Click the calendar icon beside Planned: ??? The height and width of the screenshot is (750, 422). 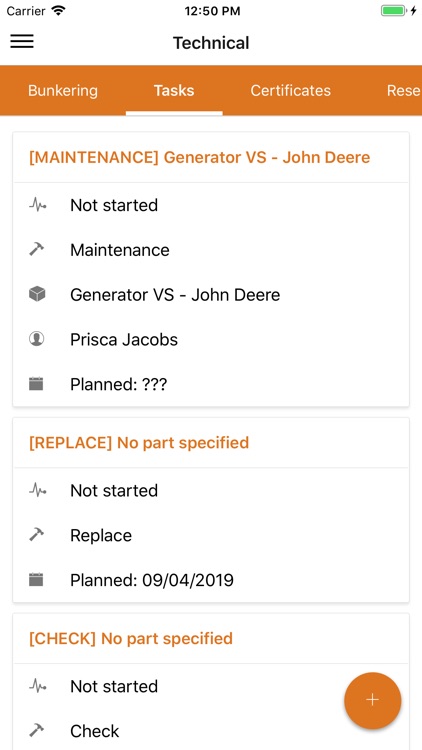pyautogui.click(x=36, y=384)
